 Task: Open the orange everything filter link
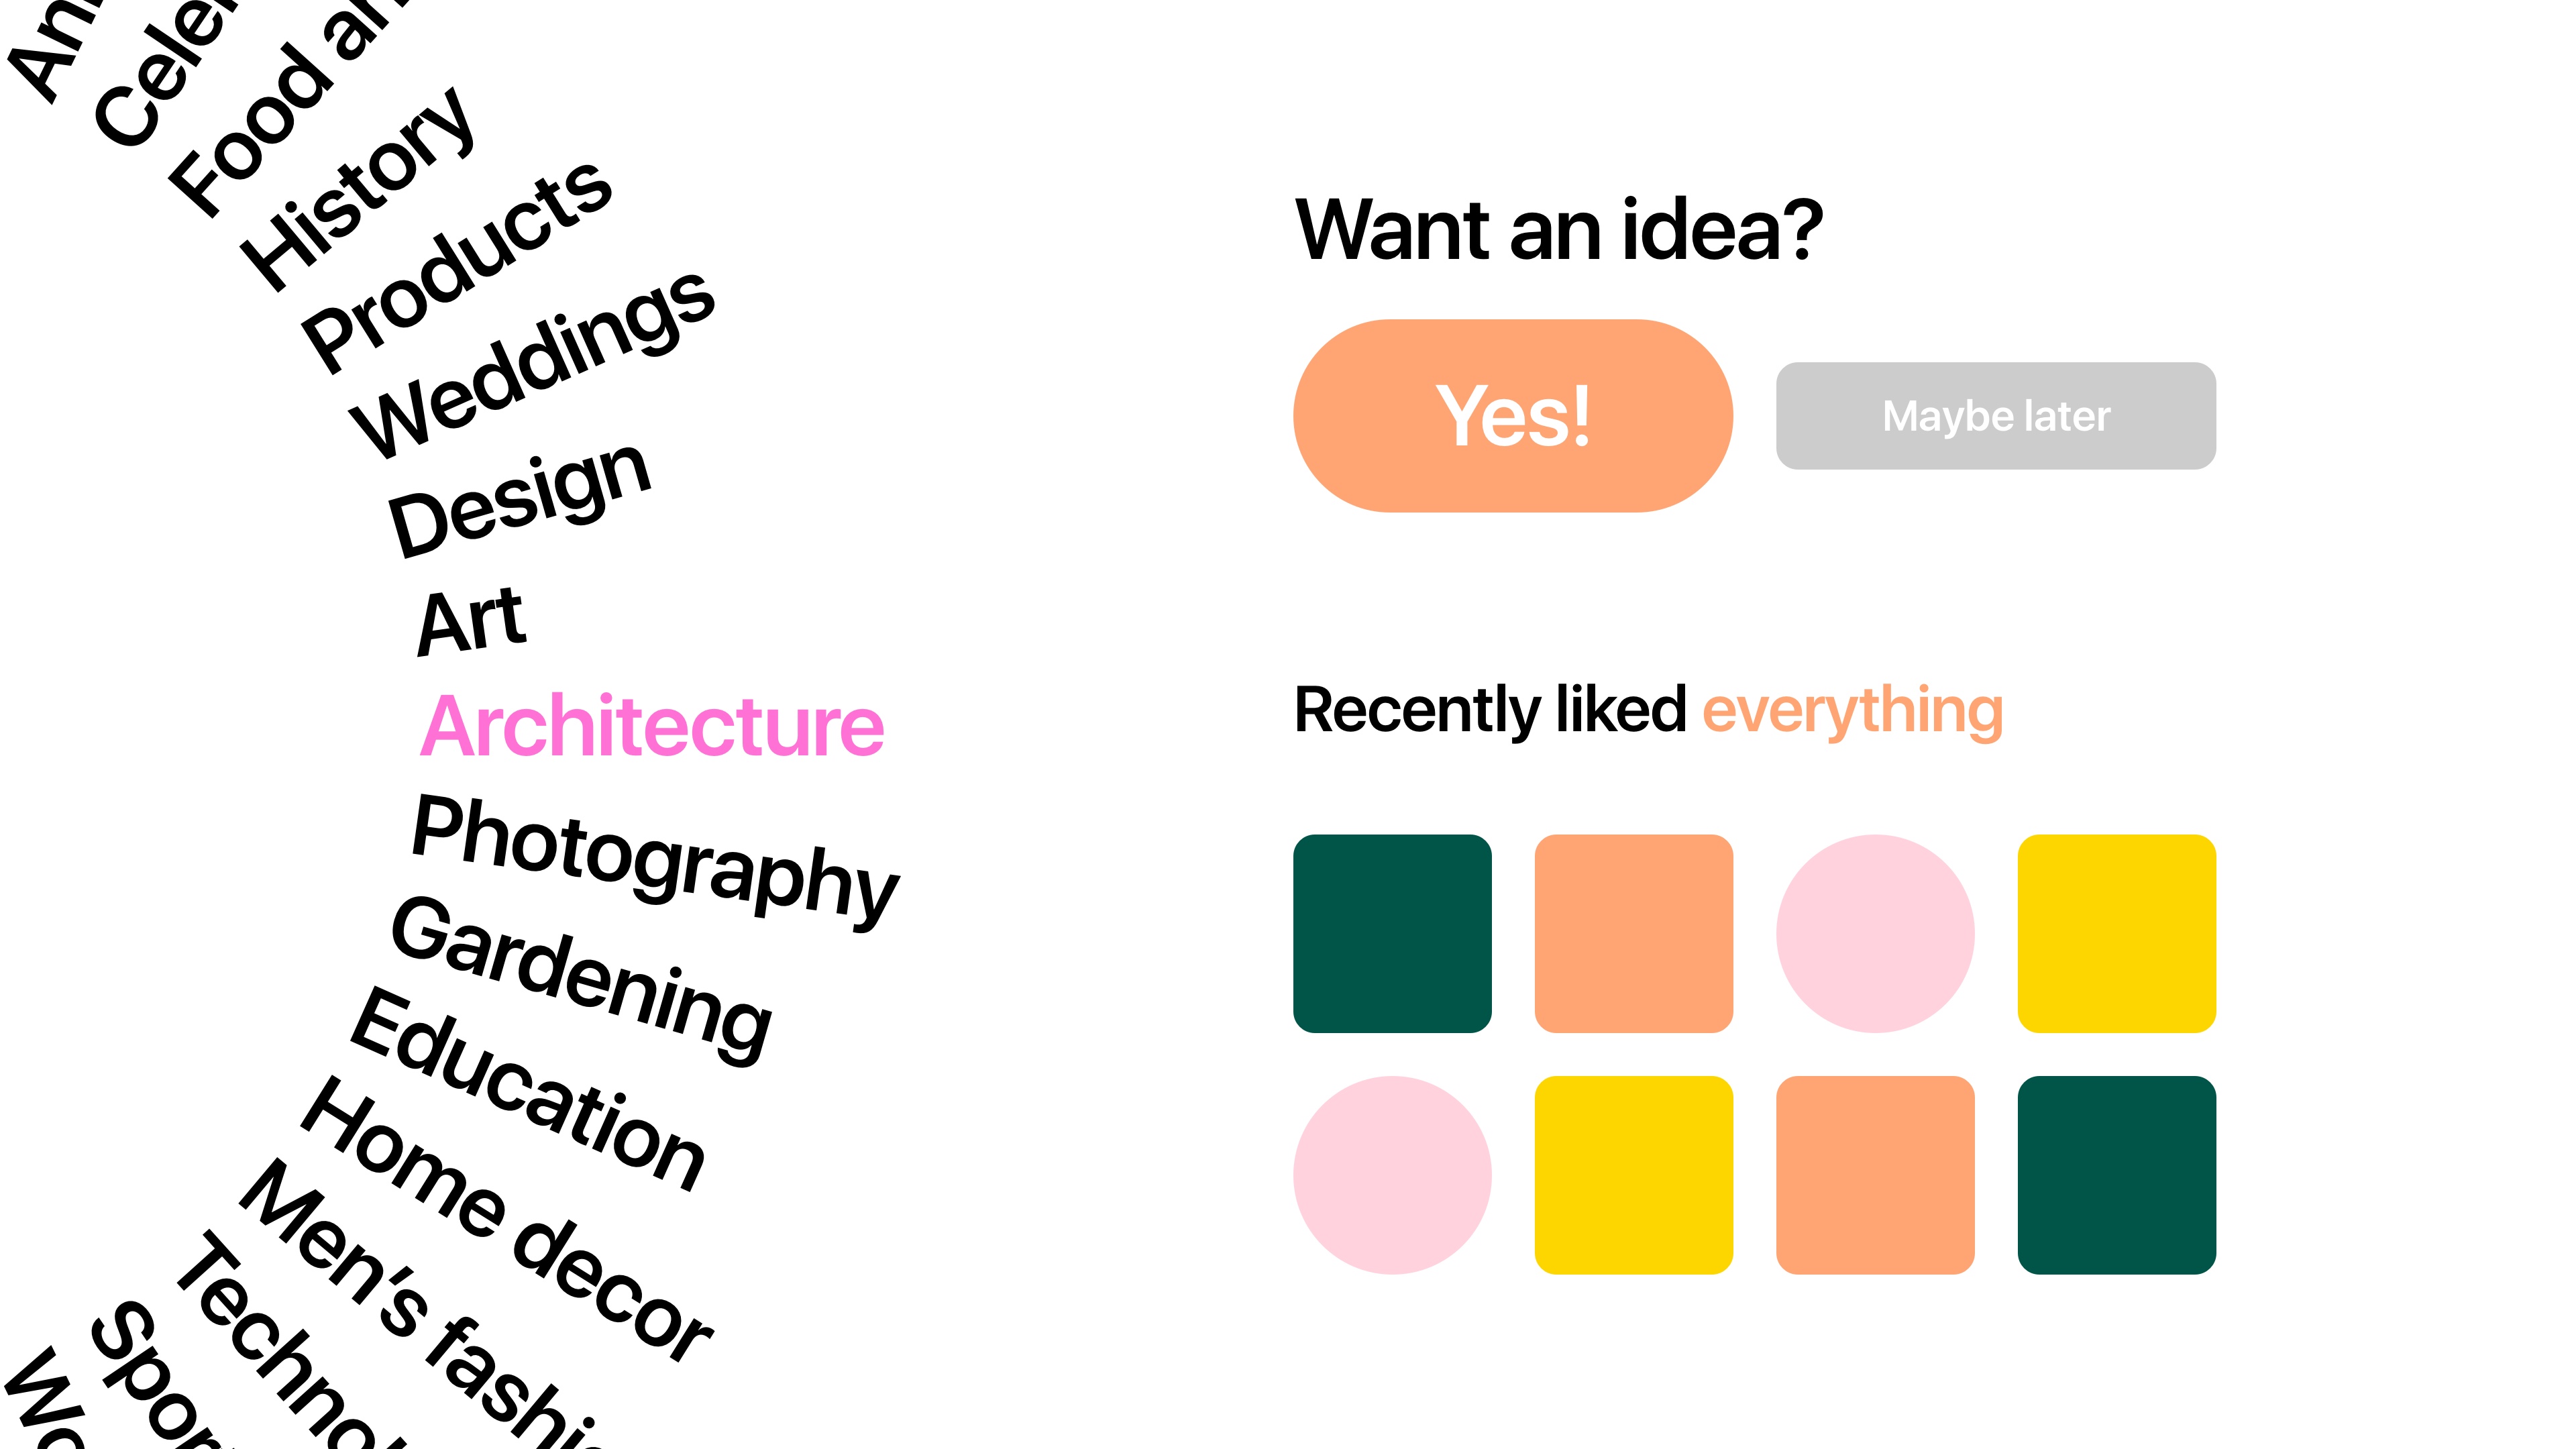[x=1853, y=710]
